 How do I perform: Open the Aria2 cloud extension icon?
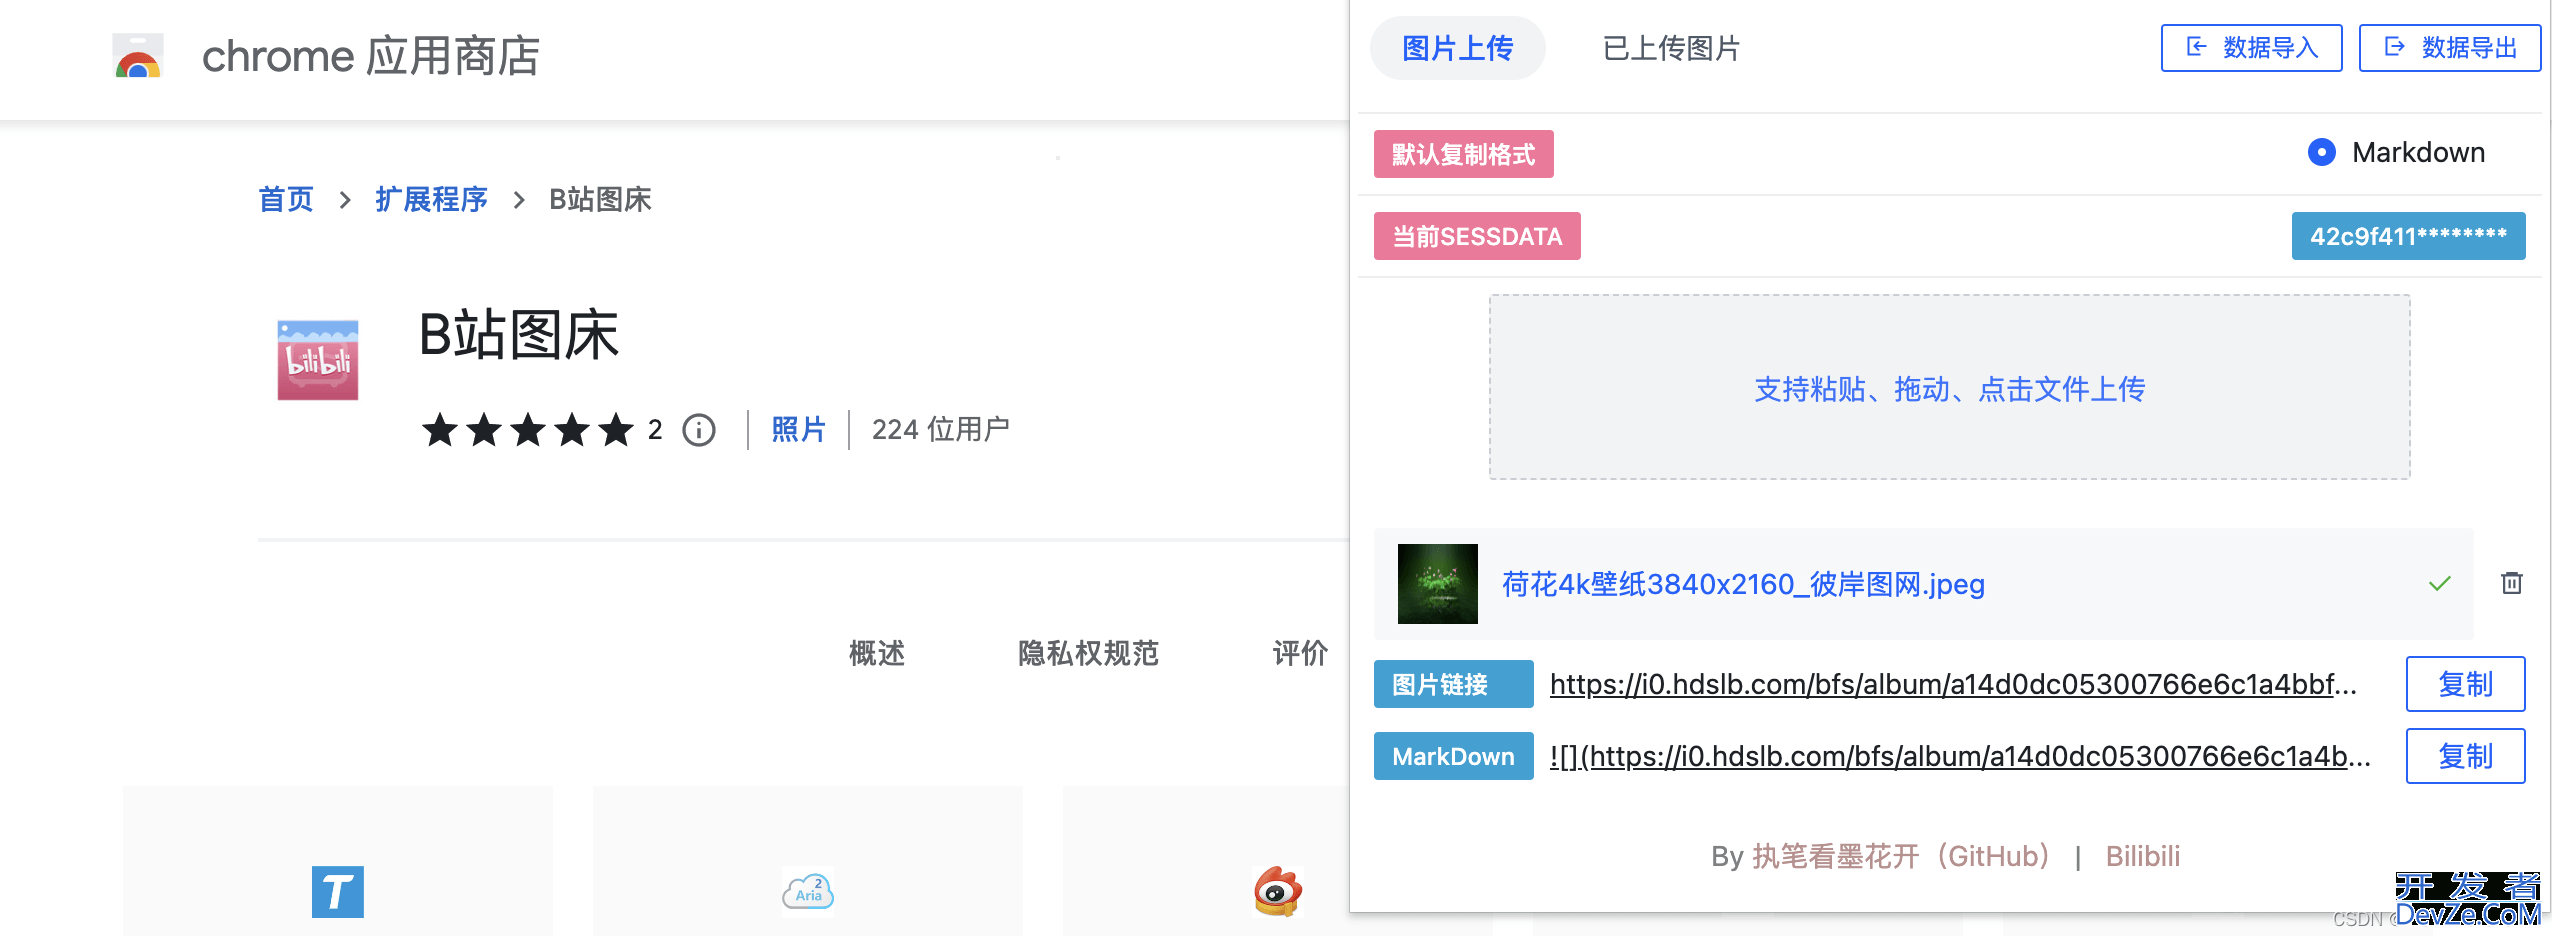pos(808,892)
